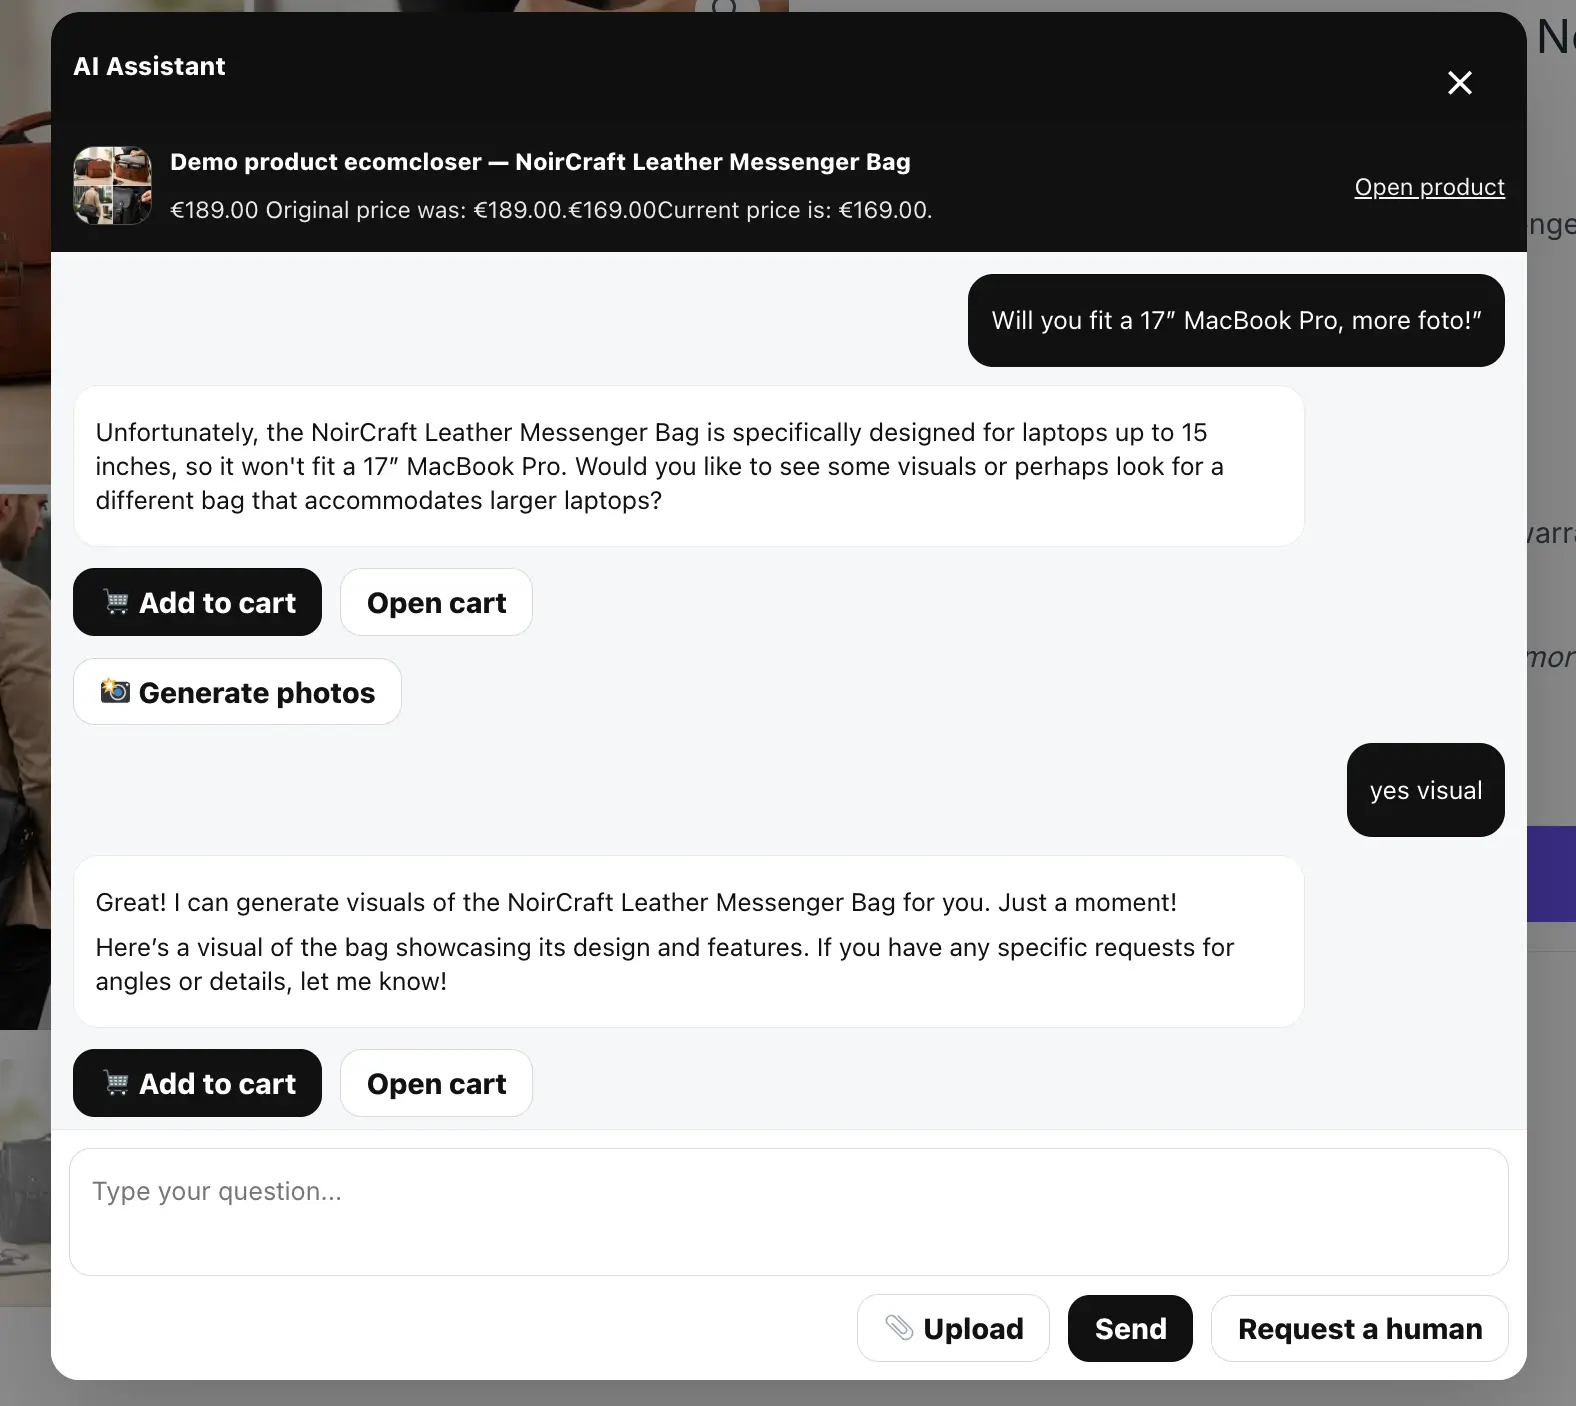Focus the 'Type your question...' input field
Image resolution: width=1576 pixels, height=1406 pixels.
coord(788,1212)
